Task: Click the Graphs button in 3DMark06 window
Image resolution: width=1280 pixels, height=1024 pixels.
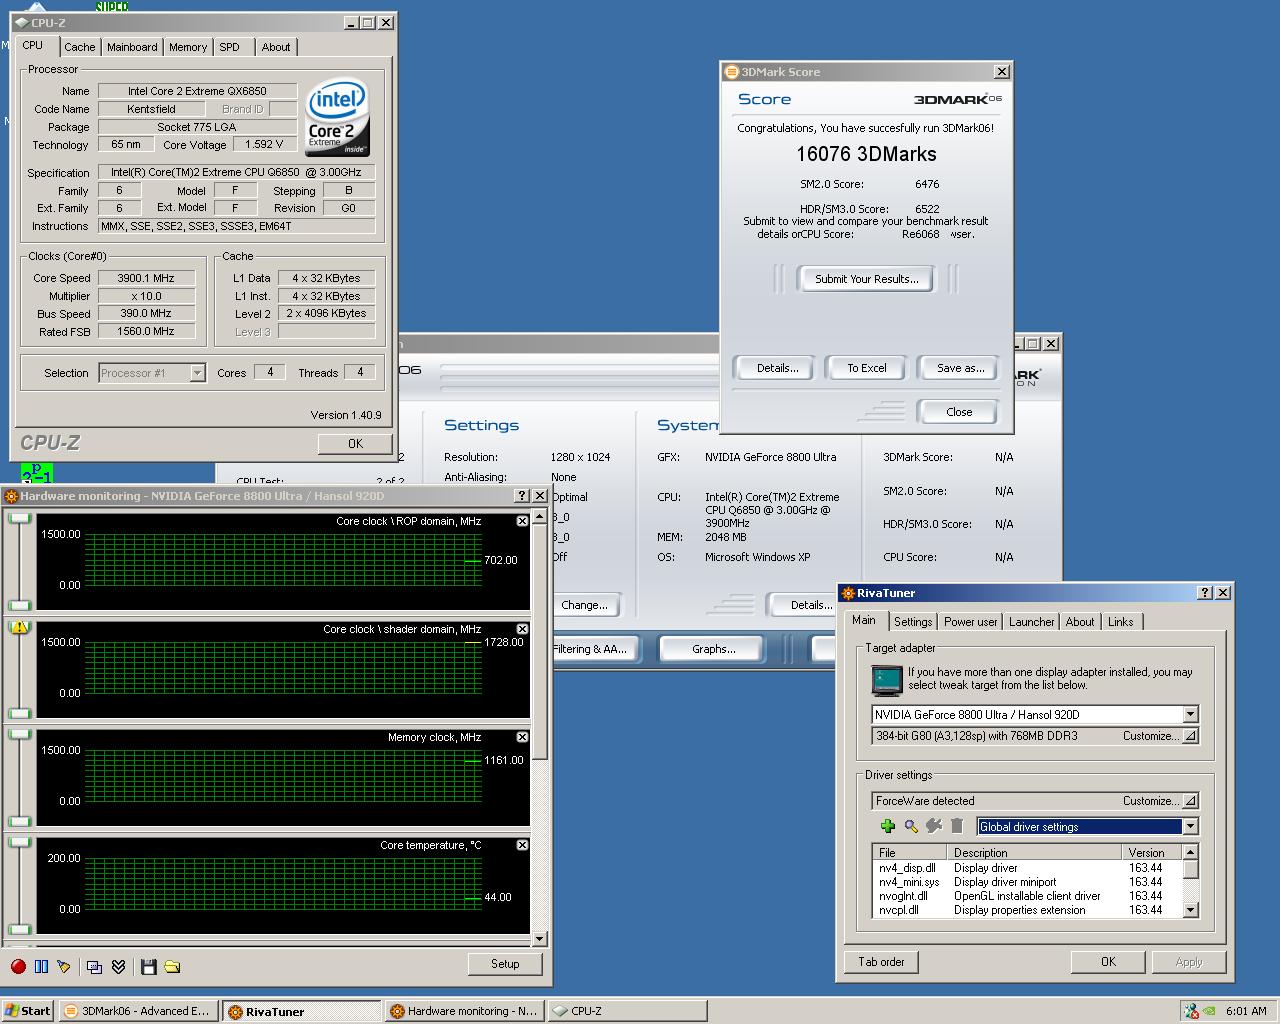Action: pos(713,649)
